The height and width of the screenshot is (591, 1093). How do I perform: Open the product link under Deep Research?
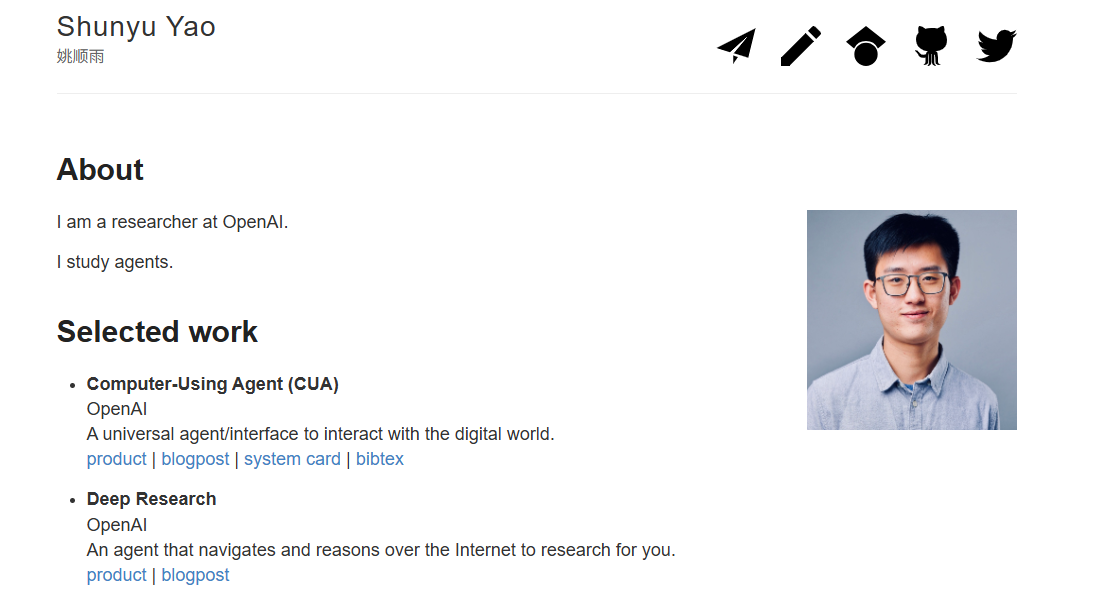[x=117, y=575]
